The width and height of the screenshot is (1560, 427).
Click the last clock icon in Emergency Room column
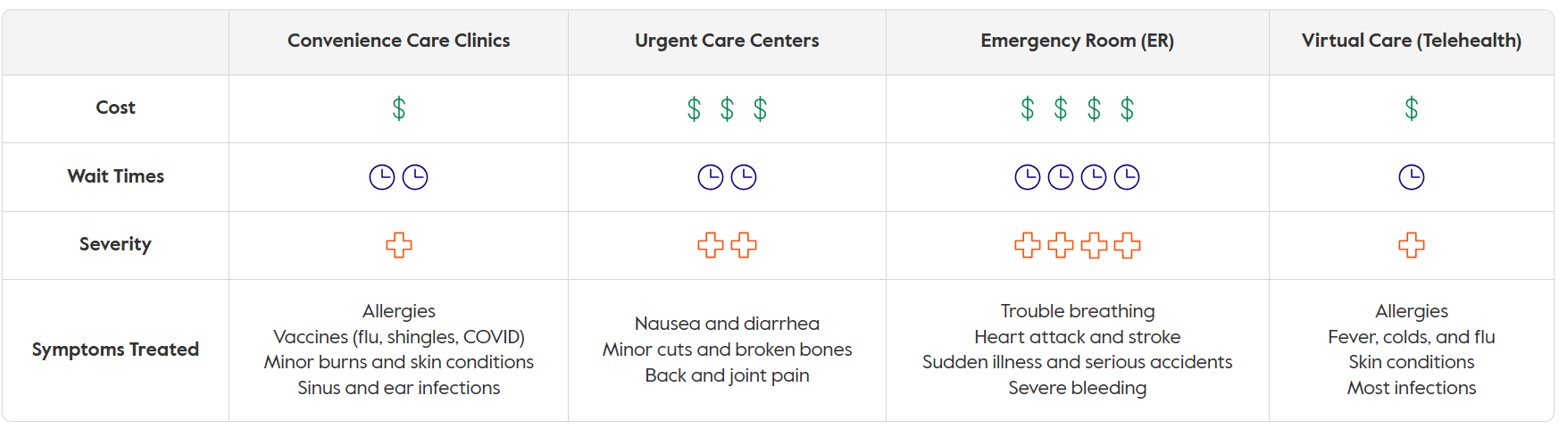pyautogui.click(x=1127, y=177)
